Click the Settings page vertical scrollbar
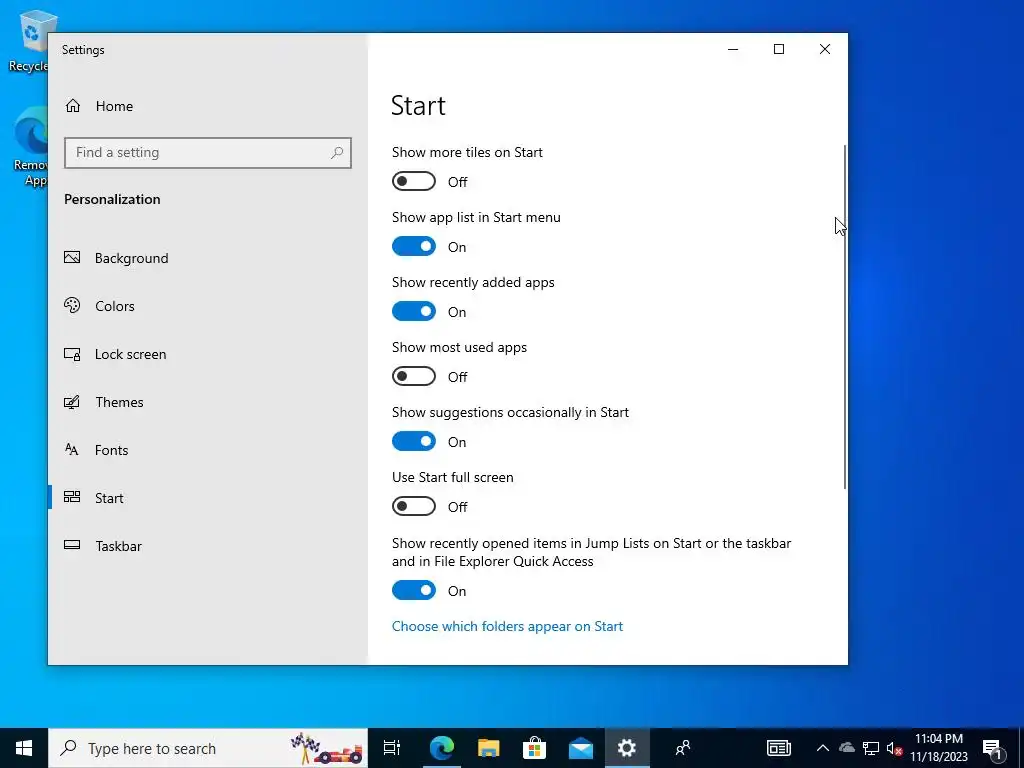 point(845,317)
